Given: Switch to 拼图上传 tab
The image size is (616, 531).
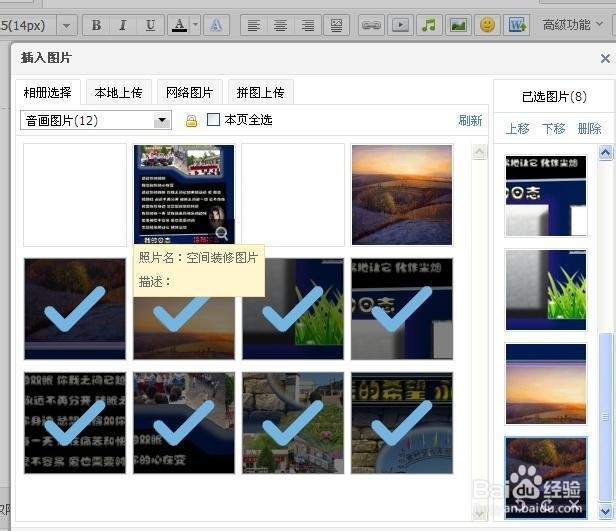Looking at the screenshot, I should point(260,93).
